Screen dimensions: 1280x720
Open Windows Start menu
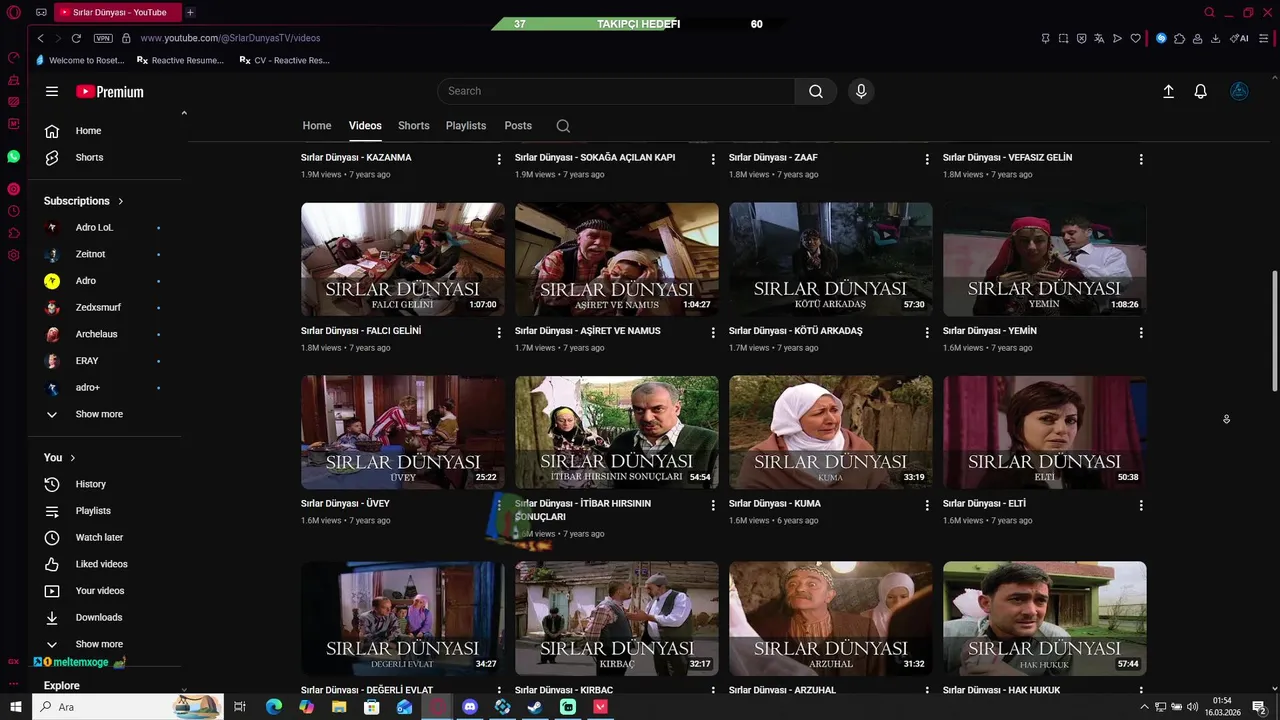click(15, 707)
